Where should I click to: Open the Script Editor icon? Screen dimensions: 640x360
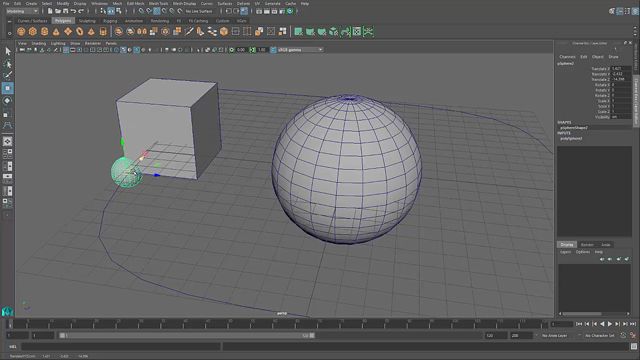[x=634, y=347]
